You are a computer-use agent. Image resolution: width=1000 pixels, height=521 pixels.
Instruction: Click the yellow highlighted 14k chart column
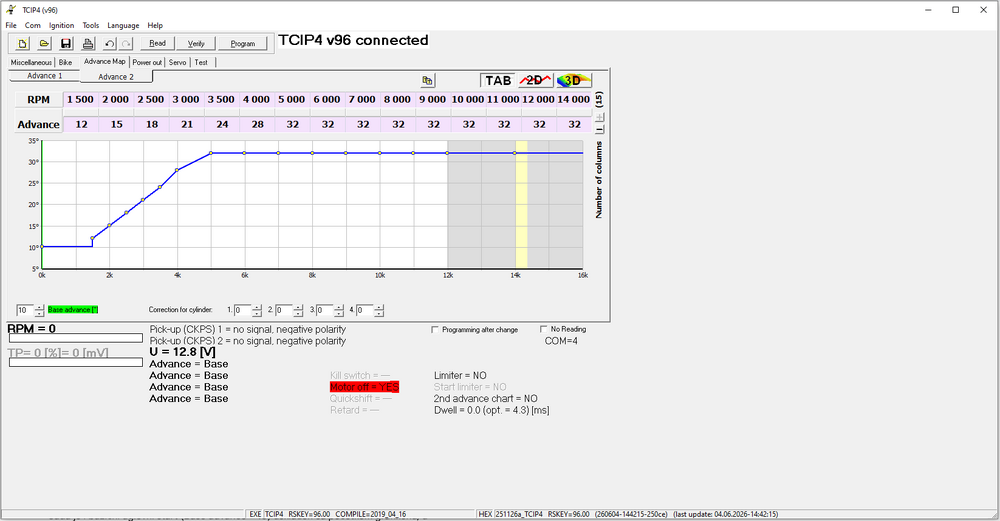(521, 204)
